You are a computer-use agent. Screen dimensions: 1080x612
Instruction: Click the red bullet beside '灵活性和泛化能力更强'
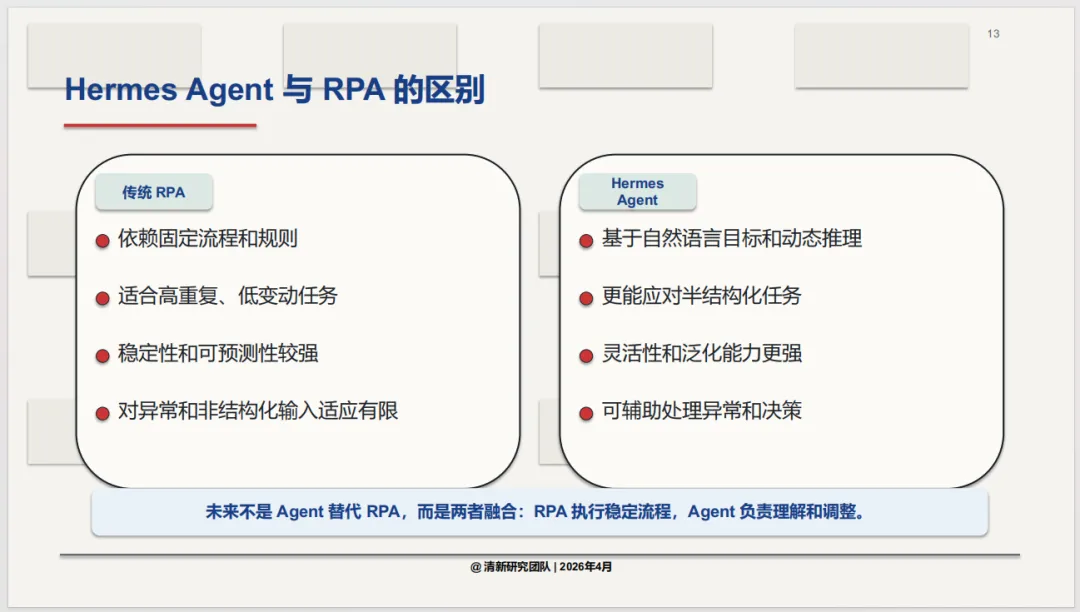586,356
